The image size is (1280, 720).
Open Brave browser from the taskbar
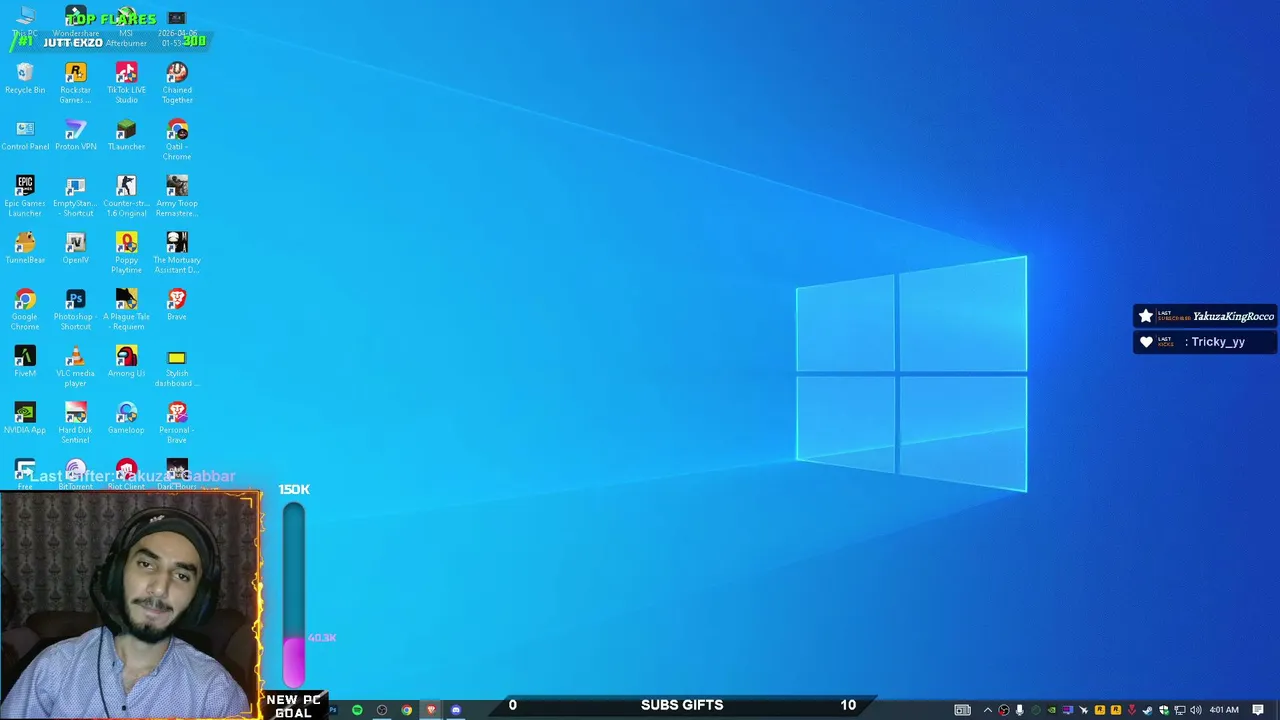(431, 710)
